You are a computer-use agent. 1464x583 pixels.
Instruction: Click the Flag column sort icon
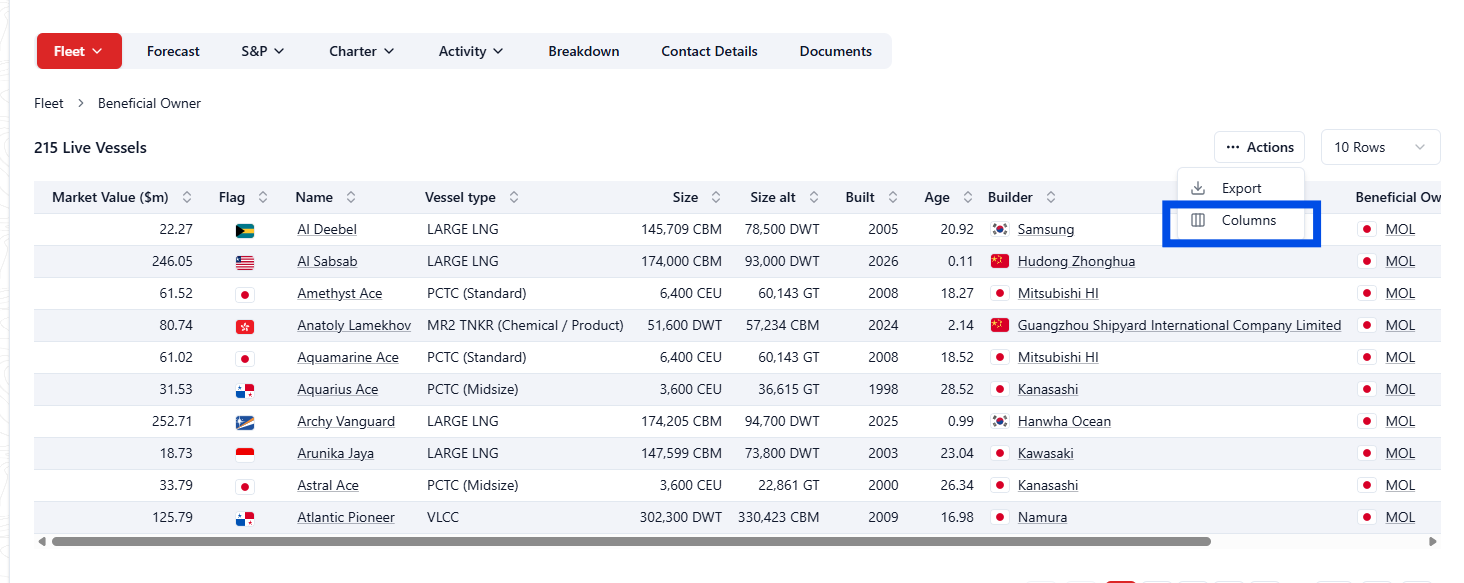[x=263, y=197]
